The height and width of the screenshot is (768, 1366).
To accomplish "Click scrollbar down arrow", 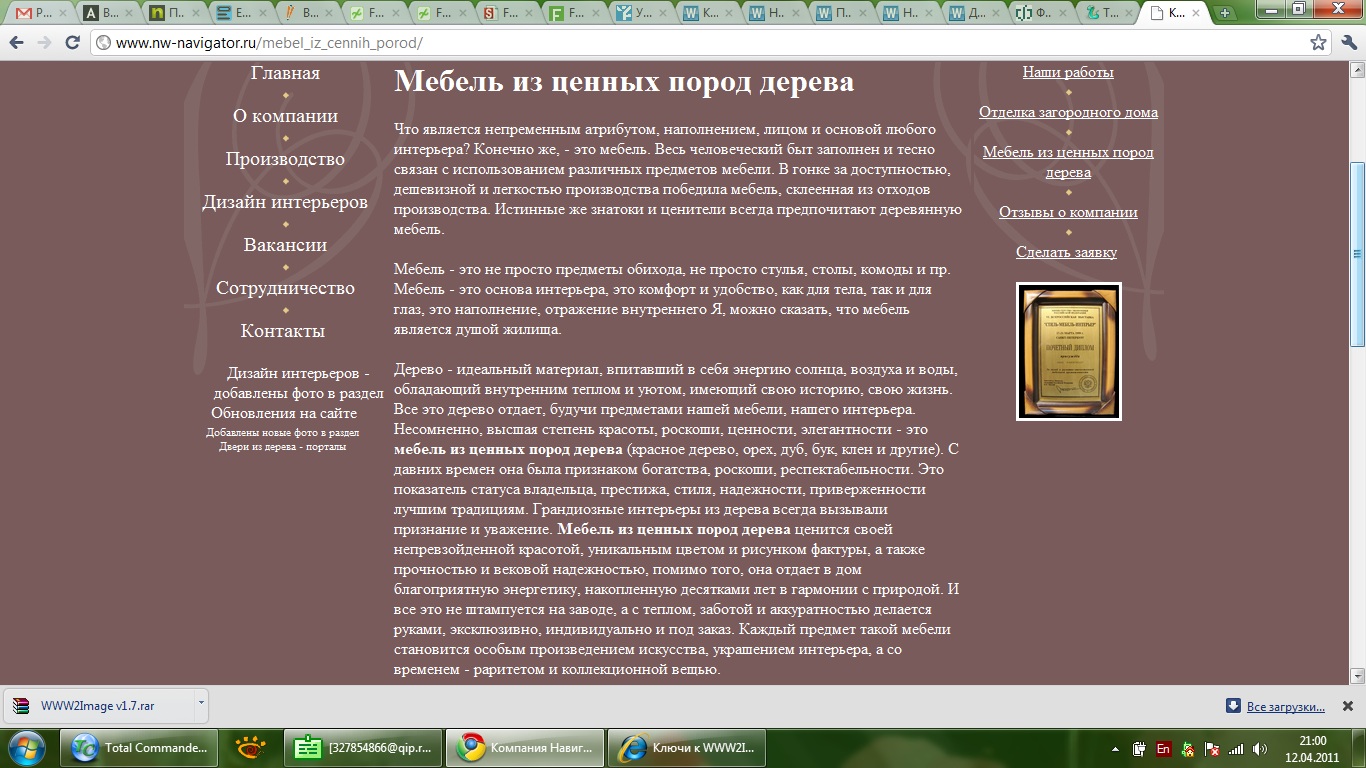I will 1357,676.
